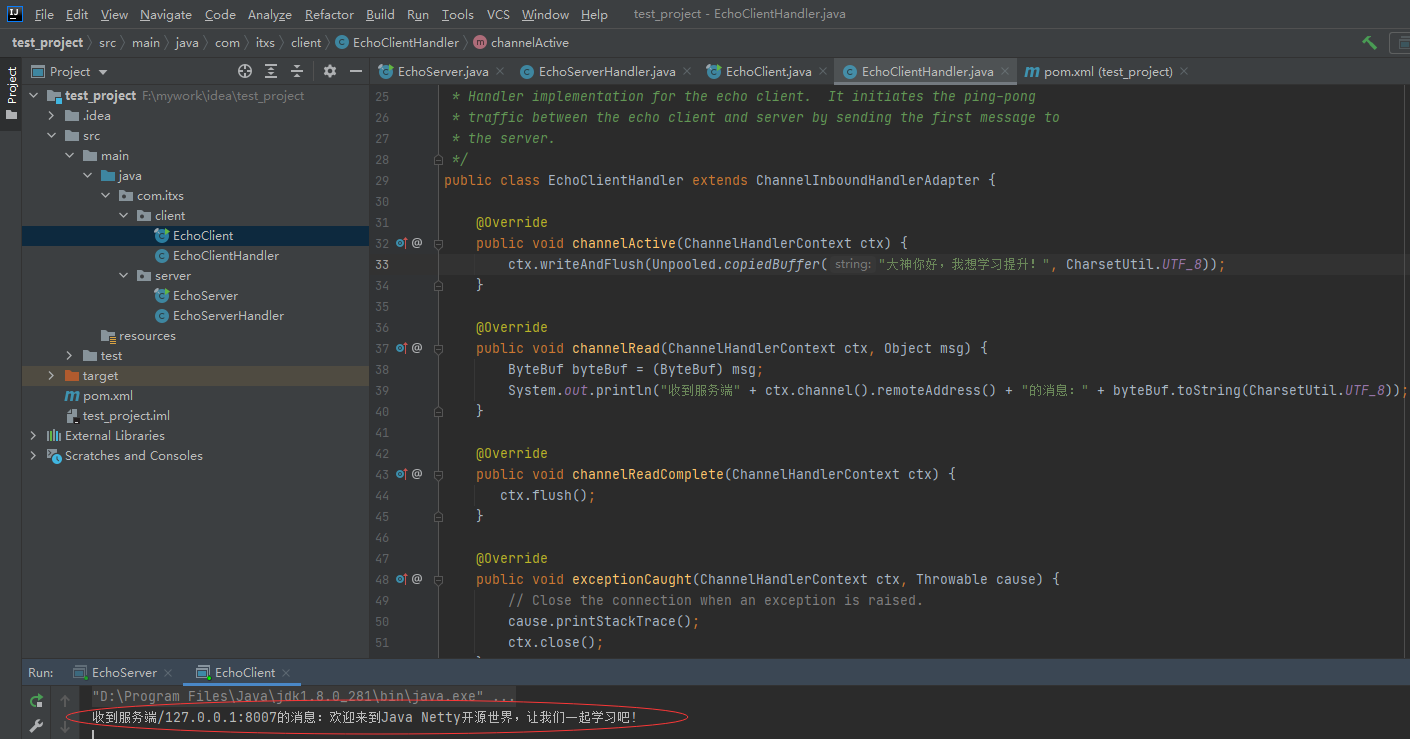Click the locate-in-project crosshair icon
1410x739 pixels.
(245, 71)
